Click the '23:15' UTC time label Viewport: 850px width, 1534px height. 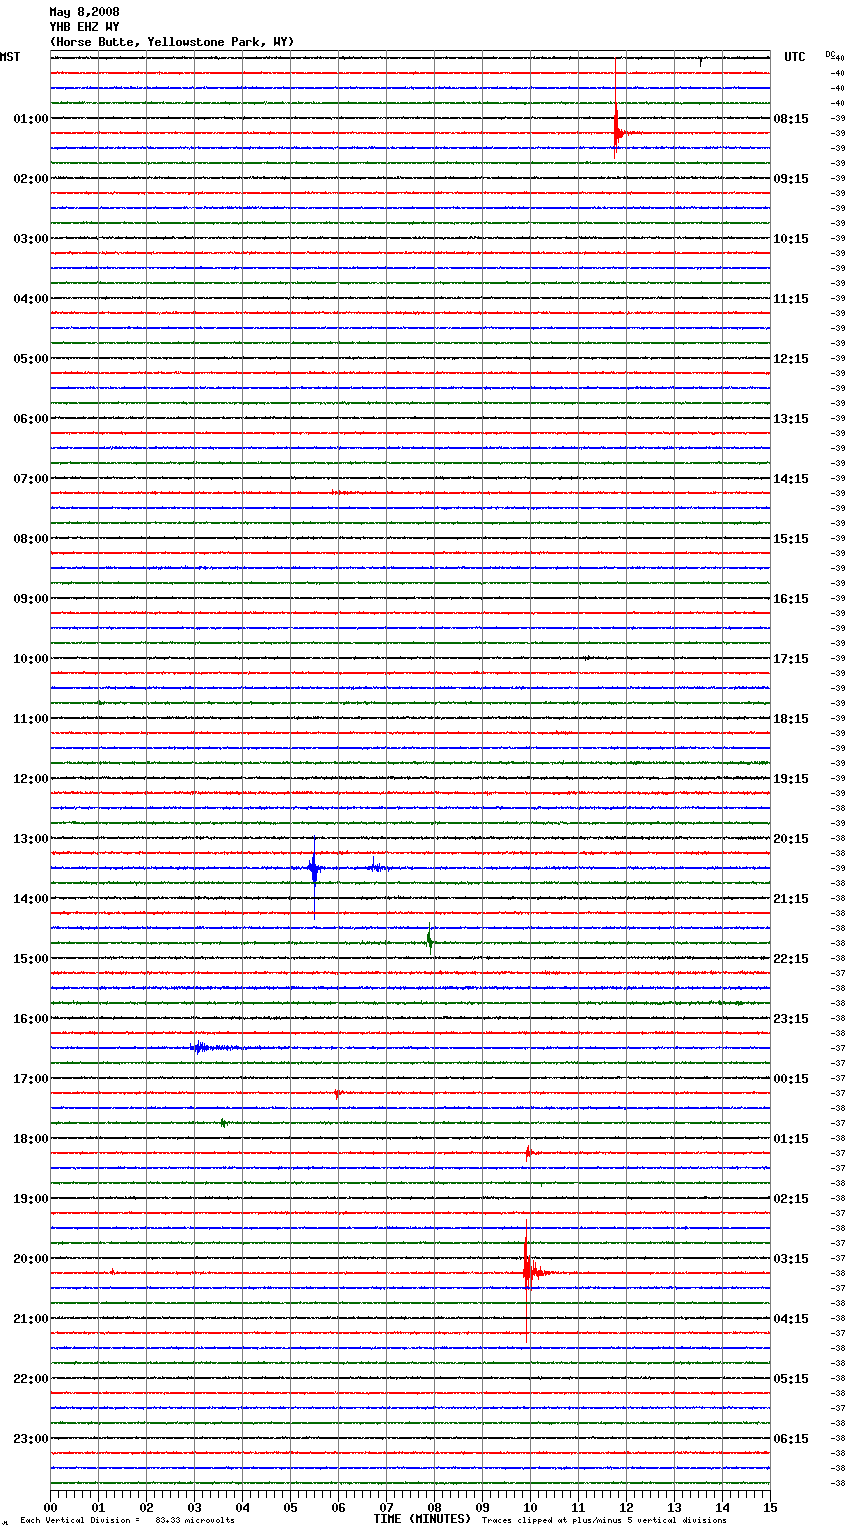pyautogui.click(x=791, y=1018)
